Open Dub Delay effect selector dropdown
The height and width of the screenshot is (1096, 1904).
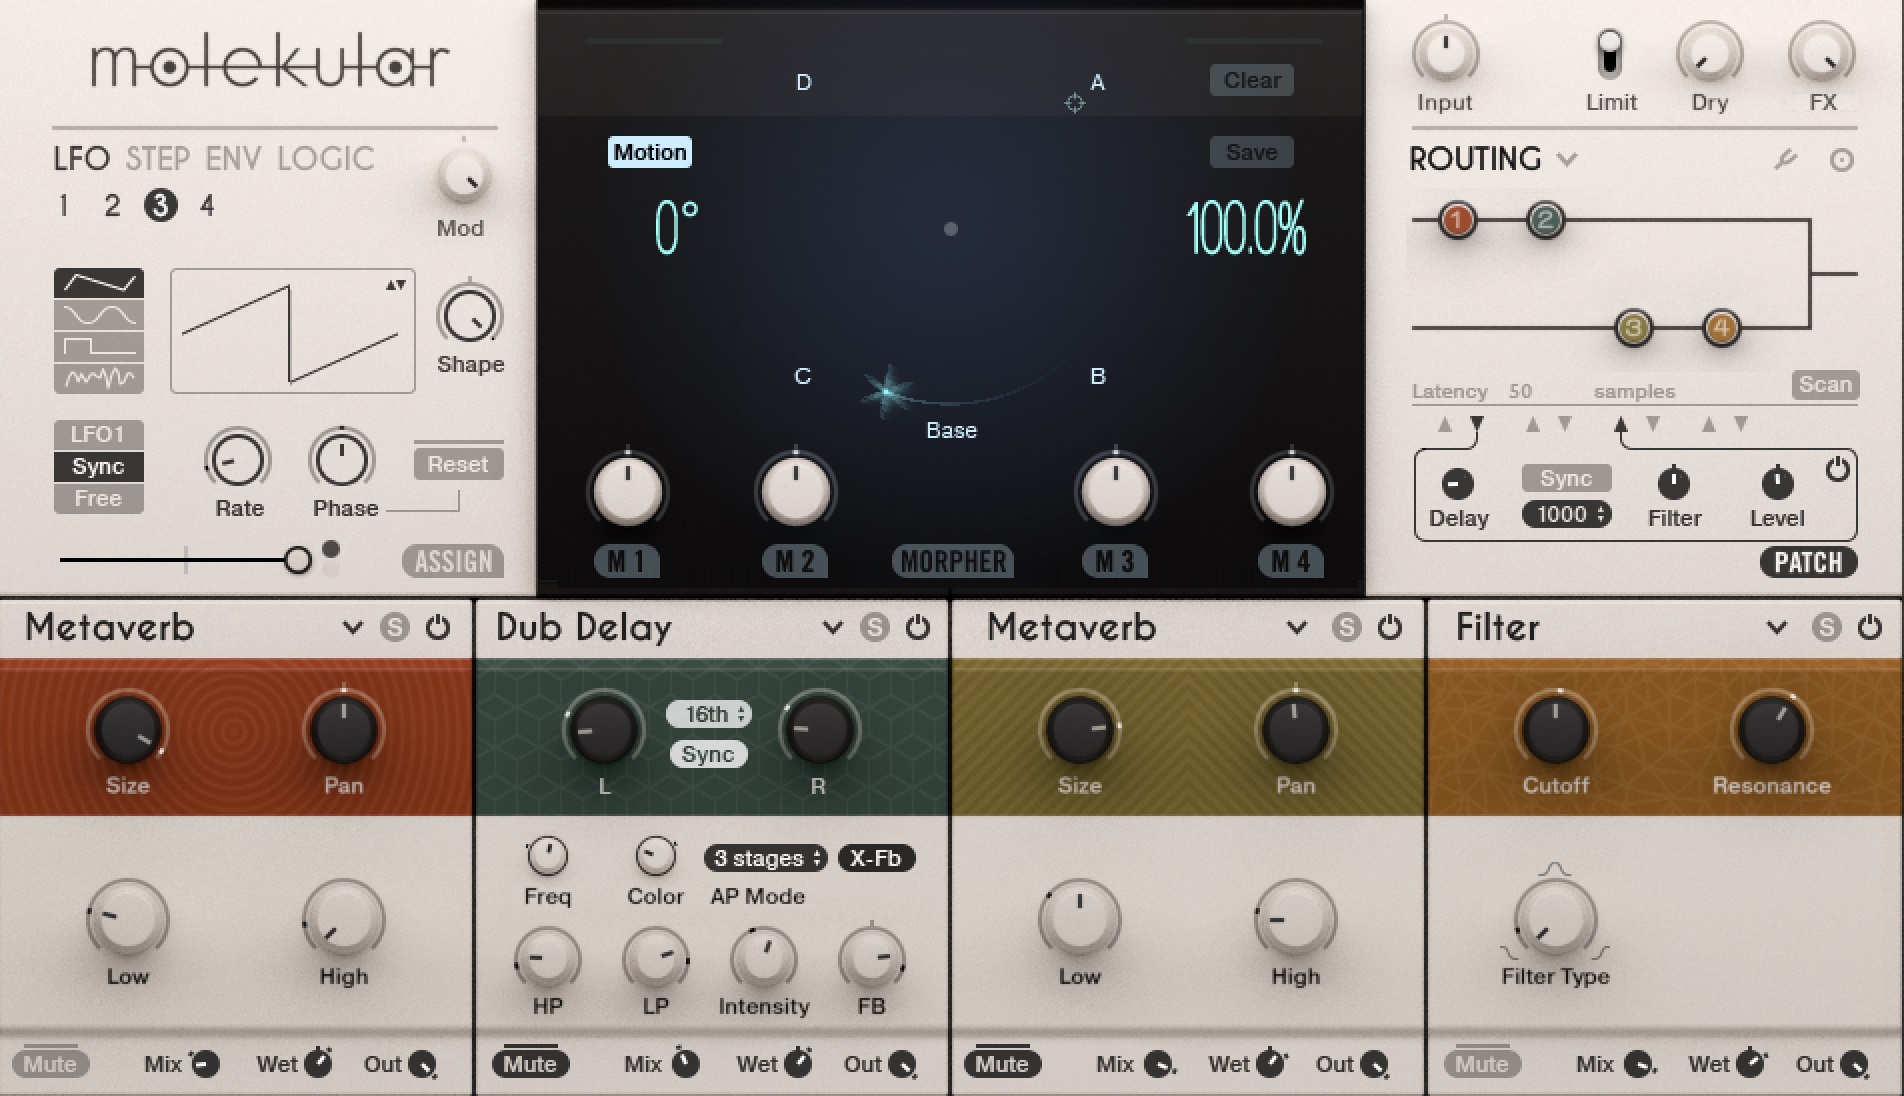tap(832, 628)
